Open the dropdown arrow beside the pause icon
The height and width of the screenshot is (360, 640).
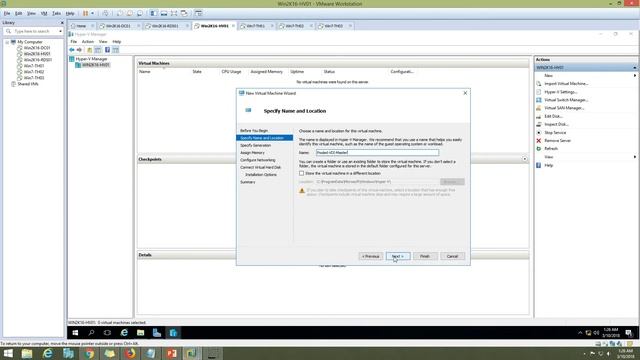click(x=93, y=13)
